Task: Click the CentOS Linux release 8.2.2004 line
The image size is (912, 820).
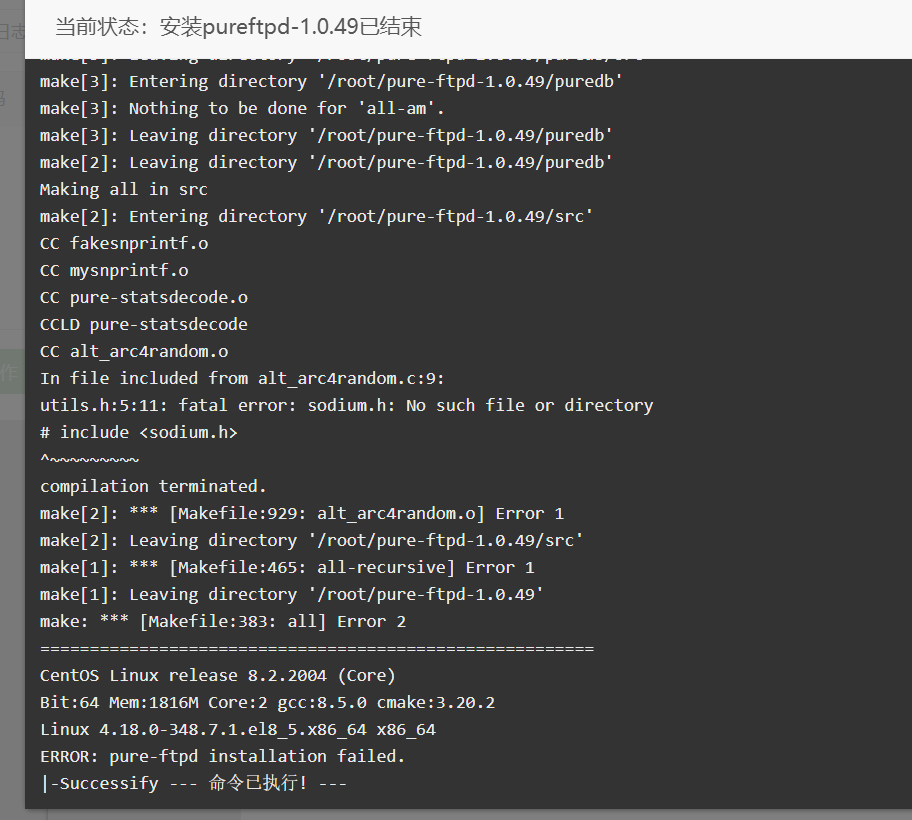Action: point(218,675)
